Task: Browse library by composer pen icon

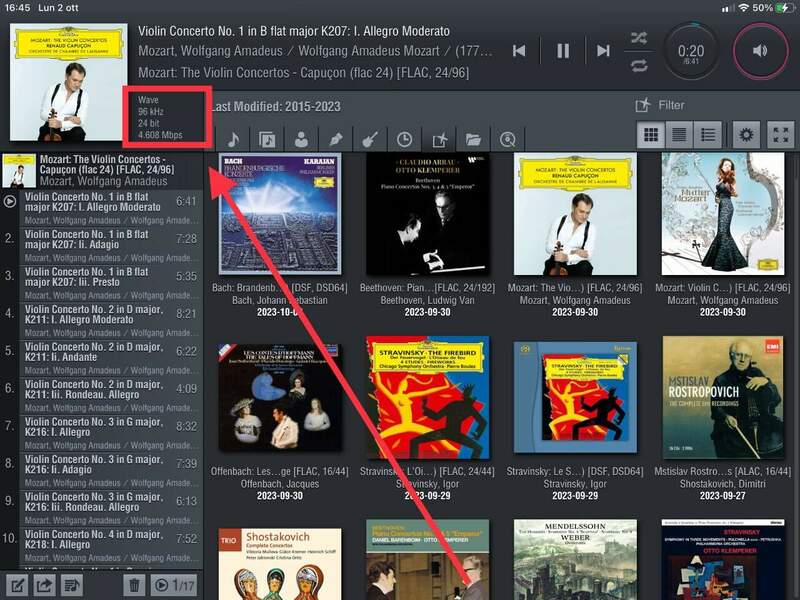Action: [336, 139]
